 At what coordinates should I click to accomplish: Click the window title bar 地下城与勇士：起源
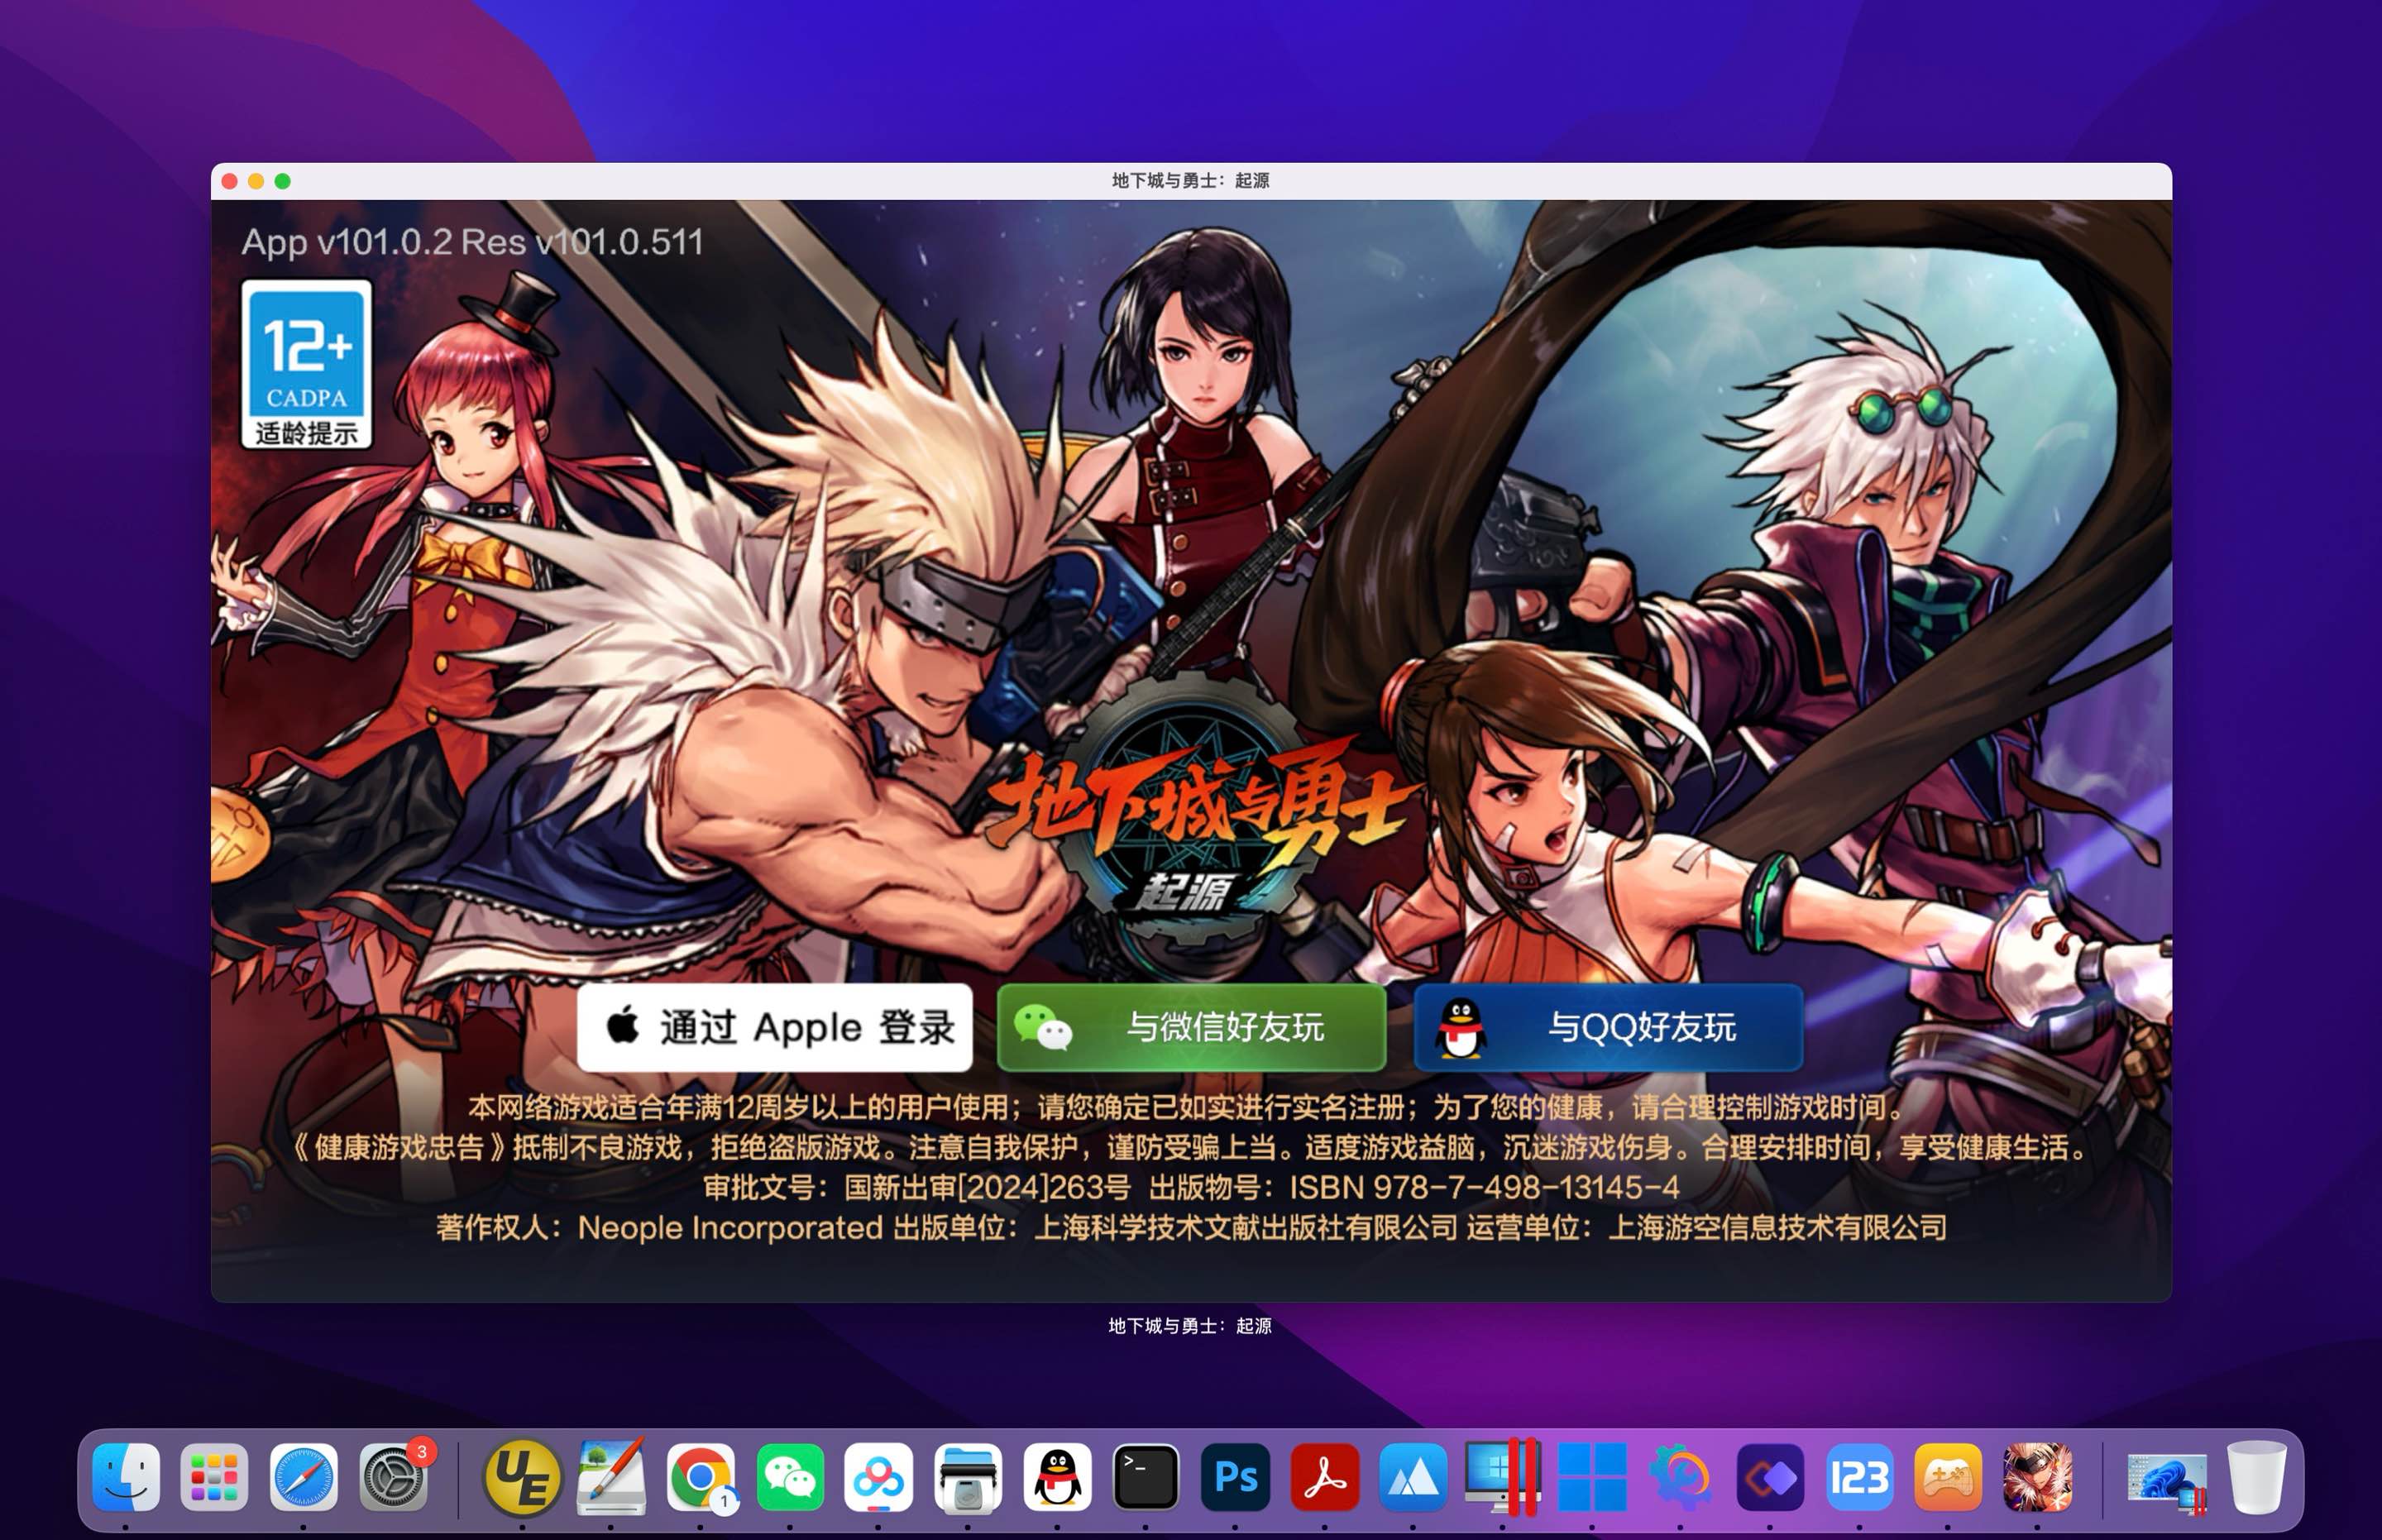click(x=1191, y=181)
